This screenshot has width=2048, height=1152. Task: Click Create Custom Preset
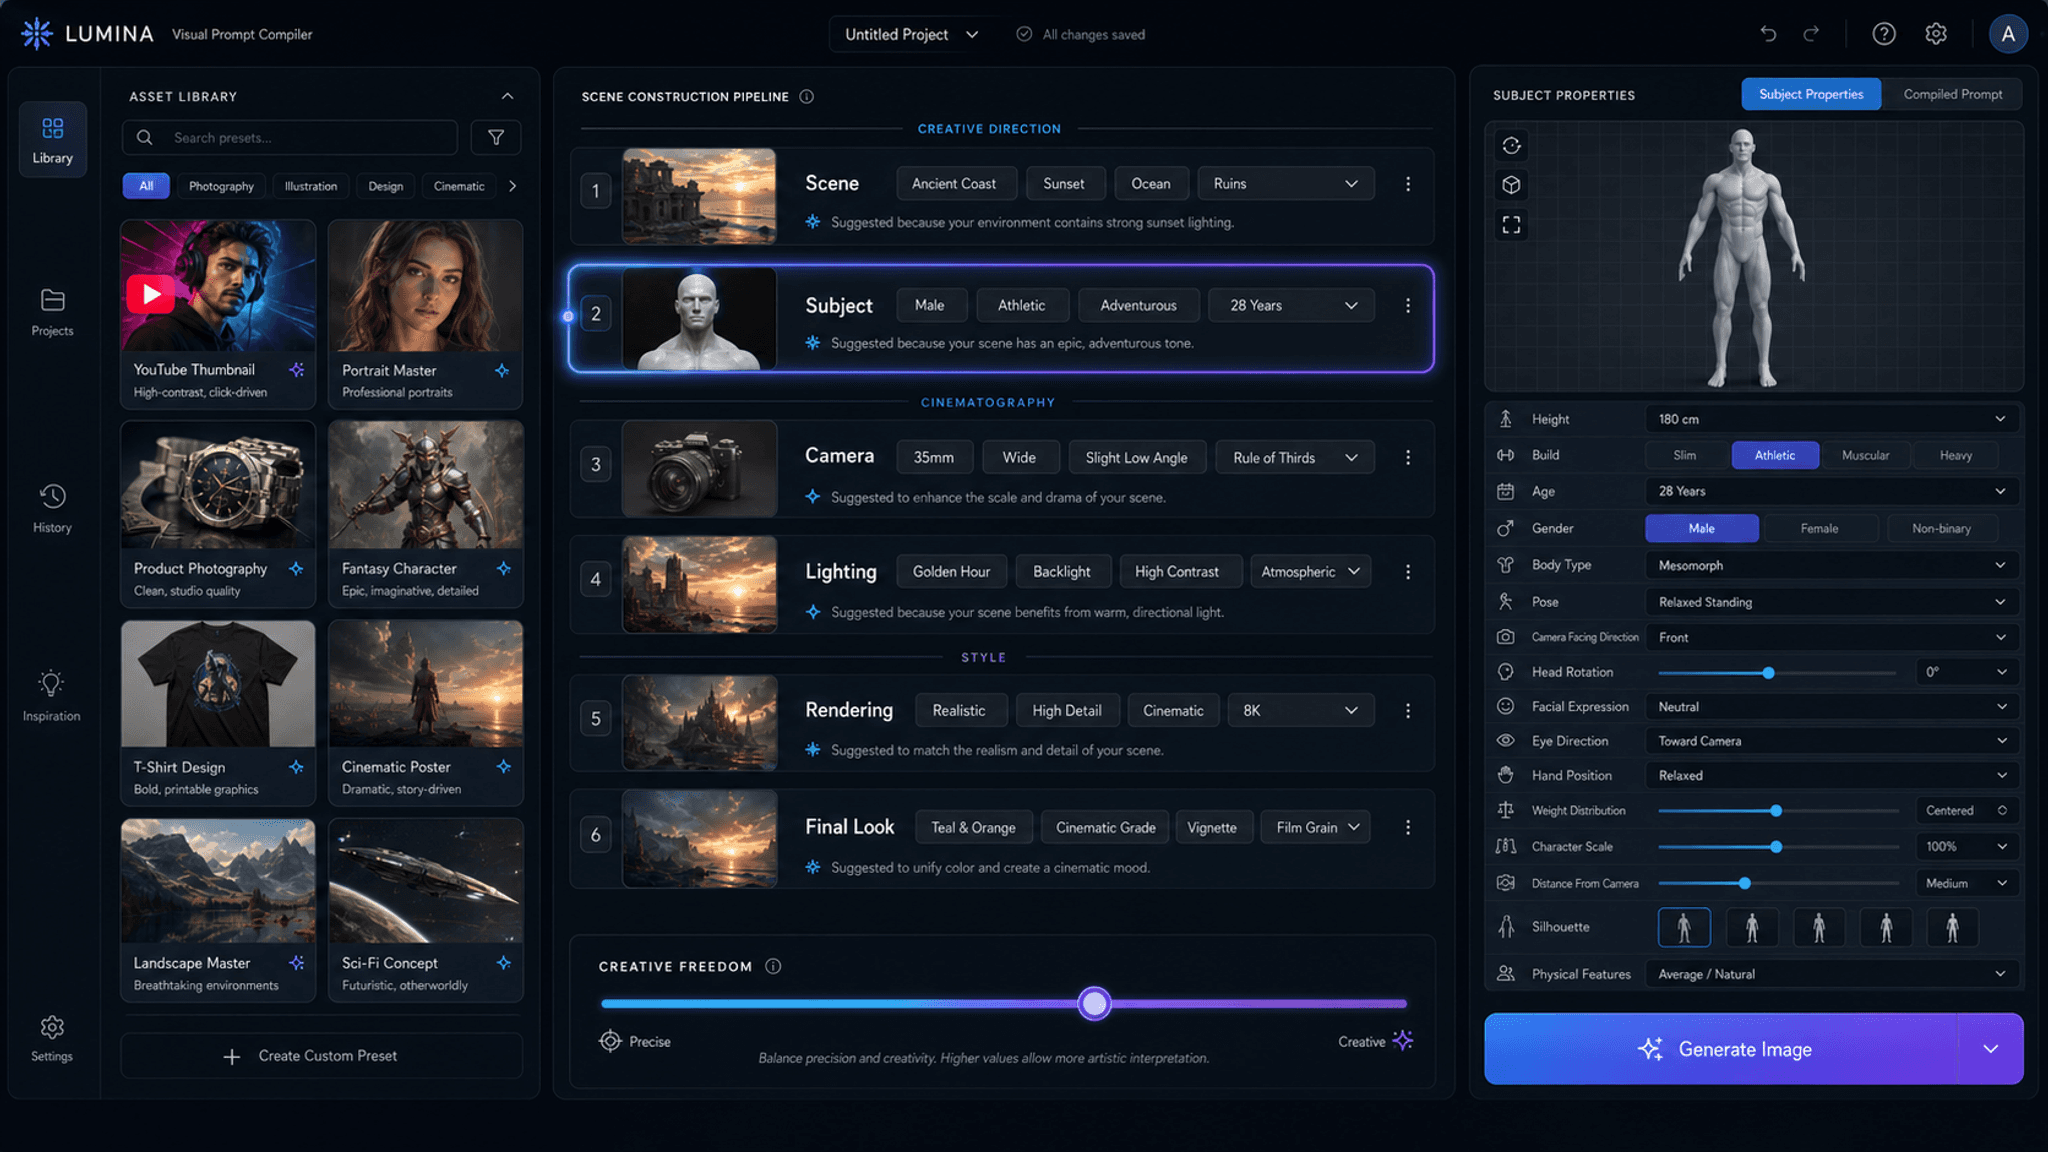coord(321,1056)
